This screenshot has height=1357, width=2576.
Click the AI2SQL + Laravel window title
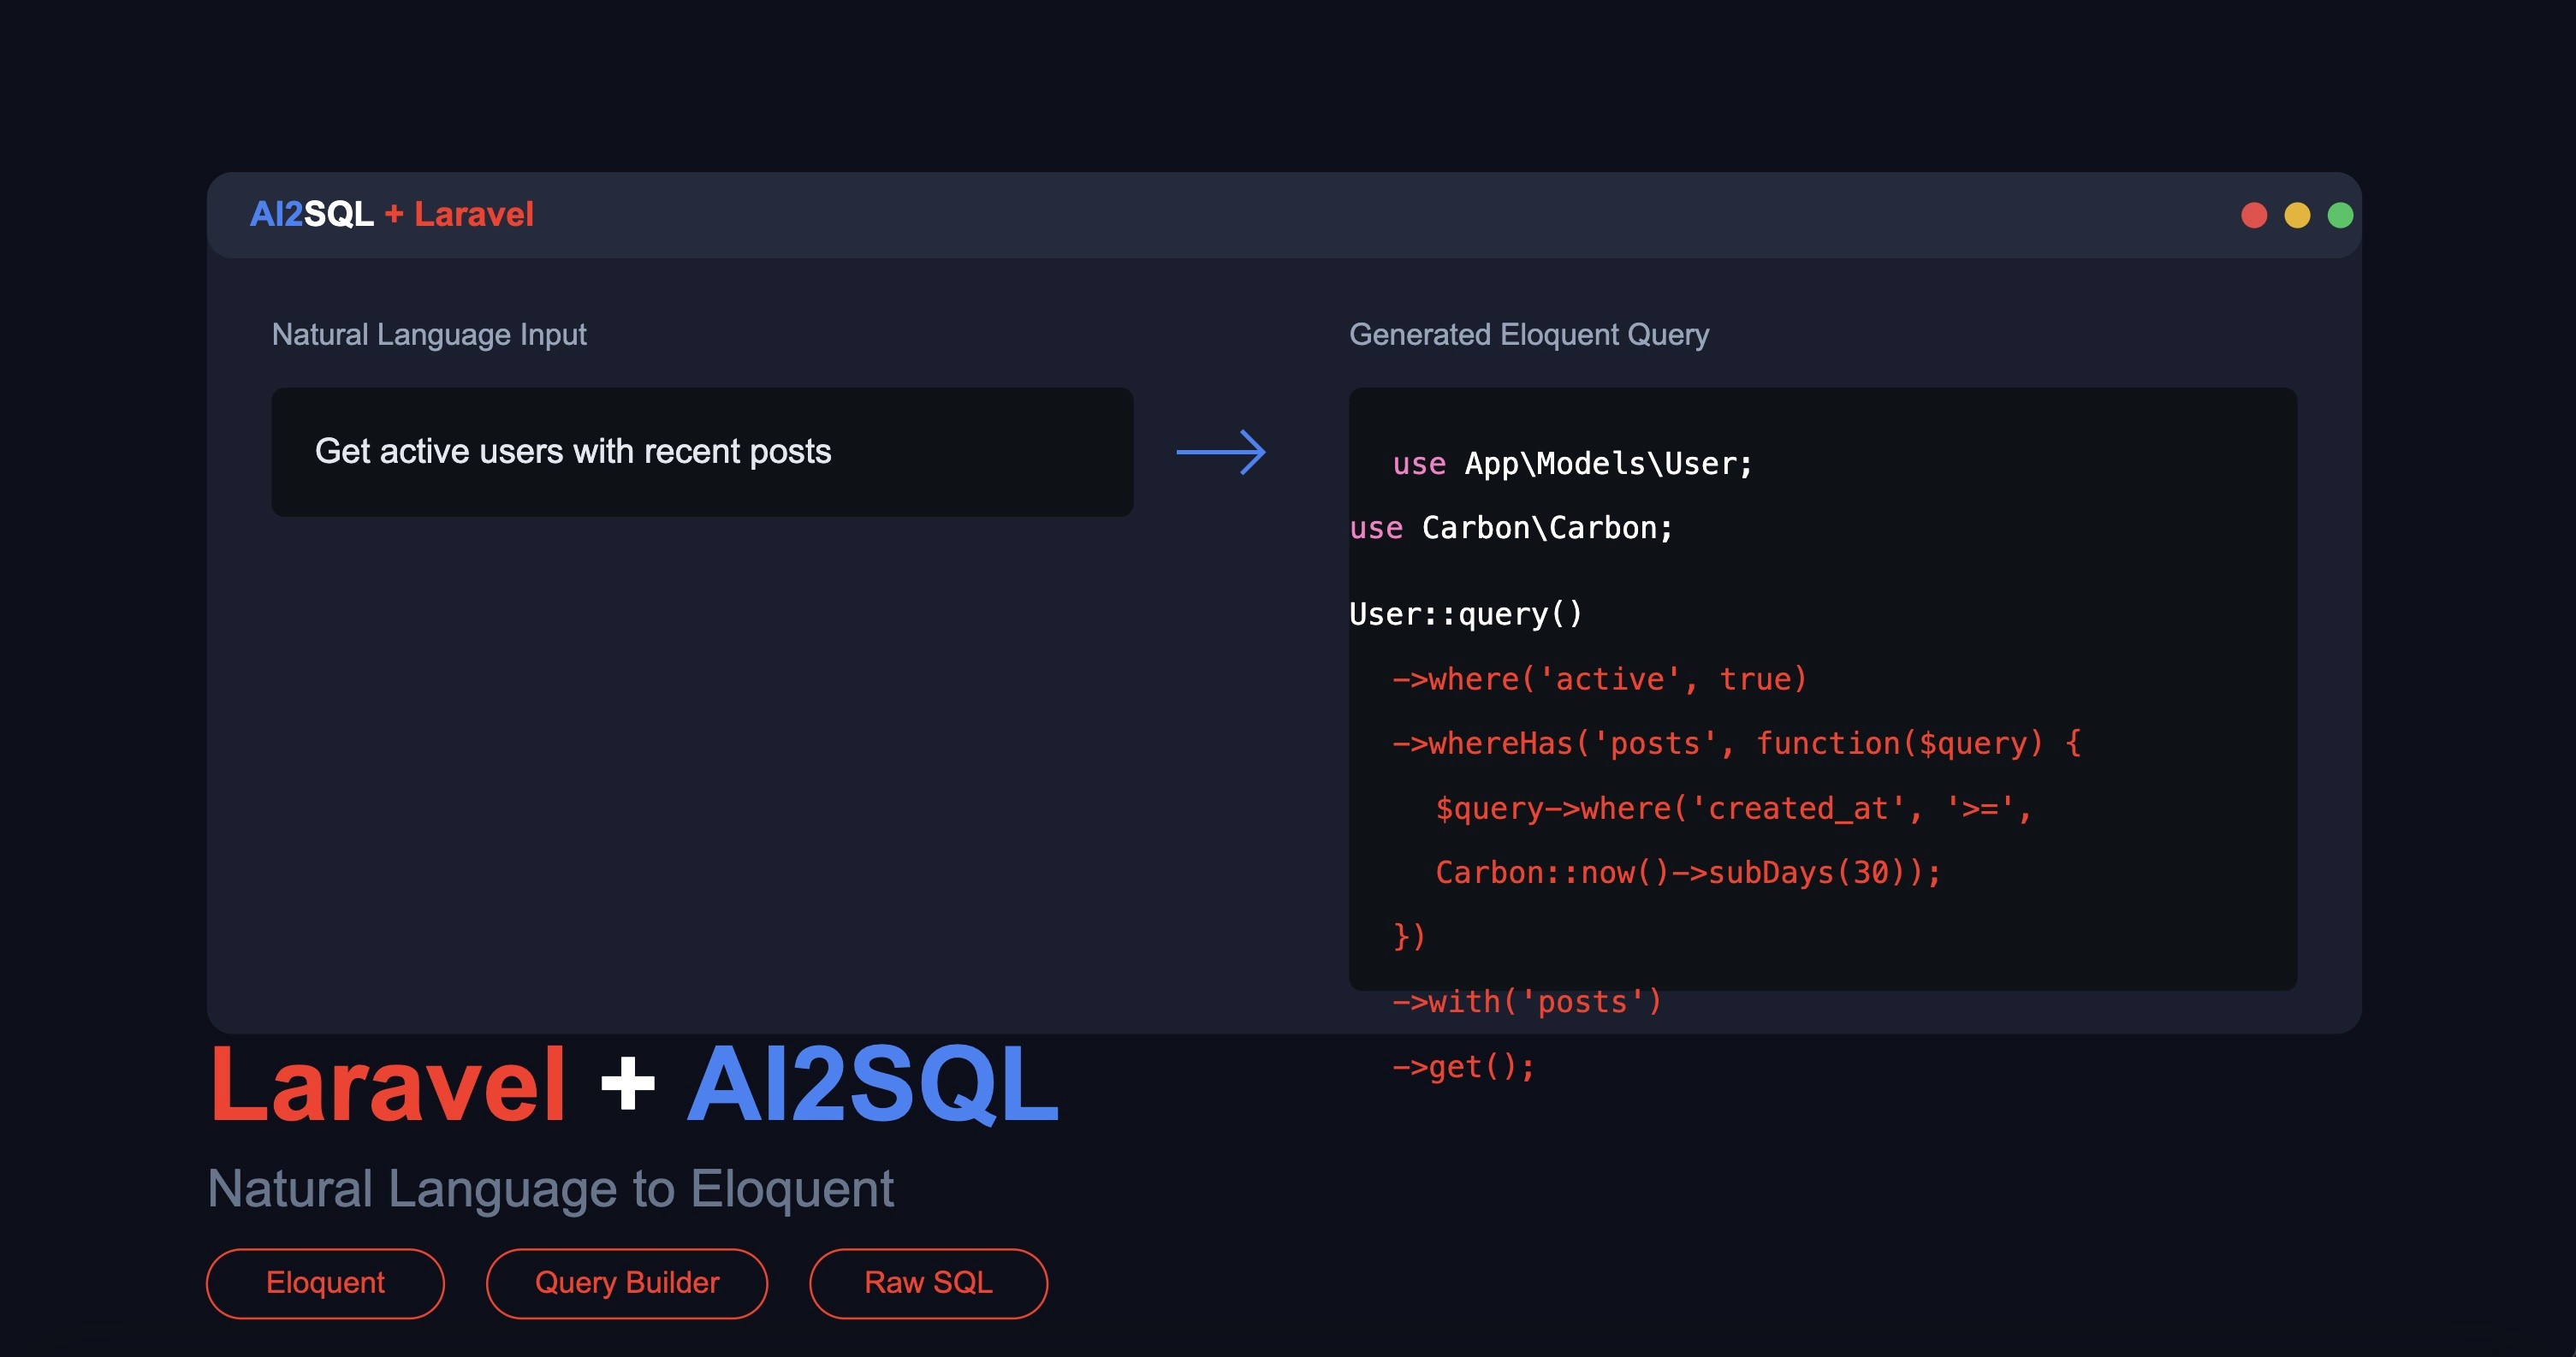click(392, 214)
